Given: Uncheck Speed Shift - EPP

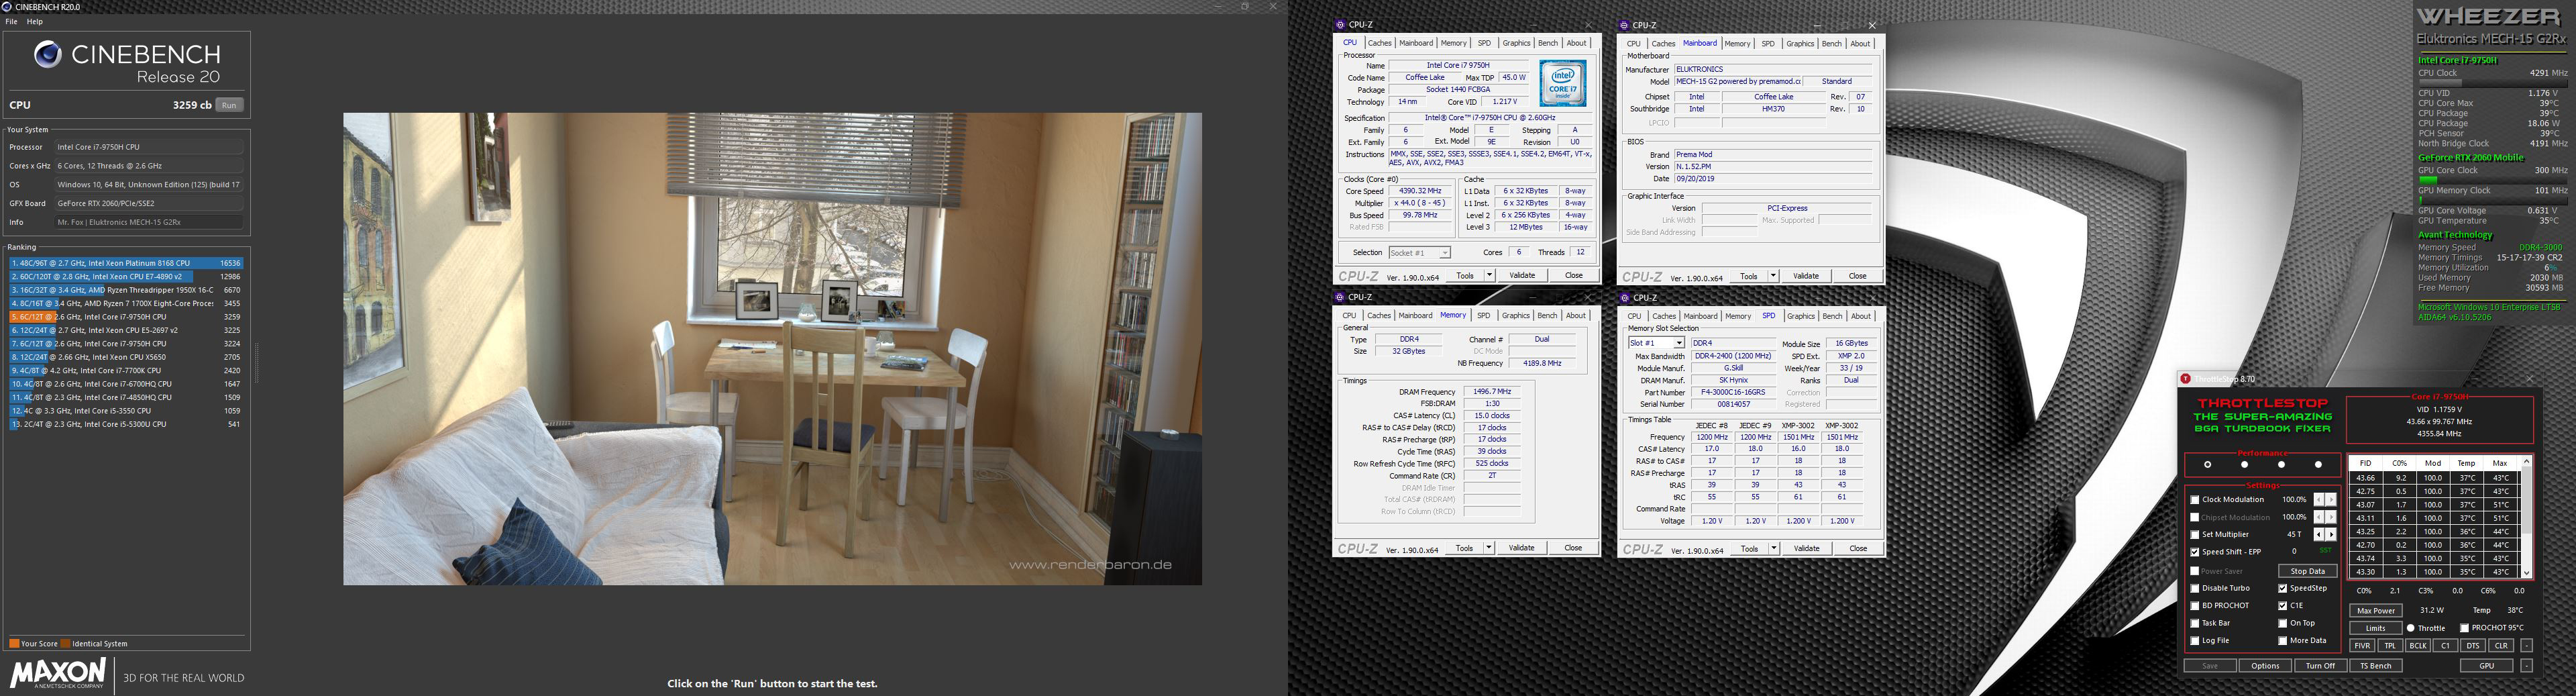Looking at the screenshot, I should pos(2195,552).
